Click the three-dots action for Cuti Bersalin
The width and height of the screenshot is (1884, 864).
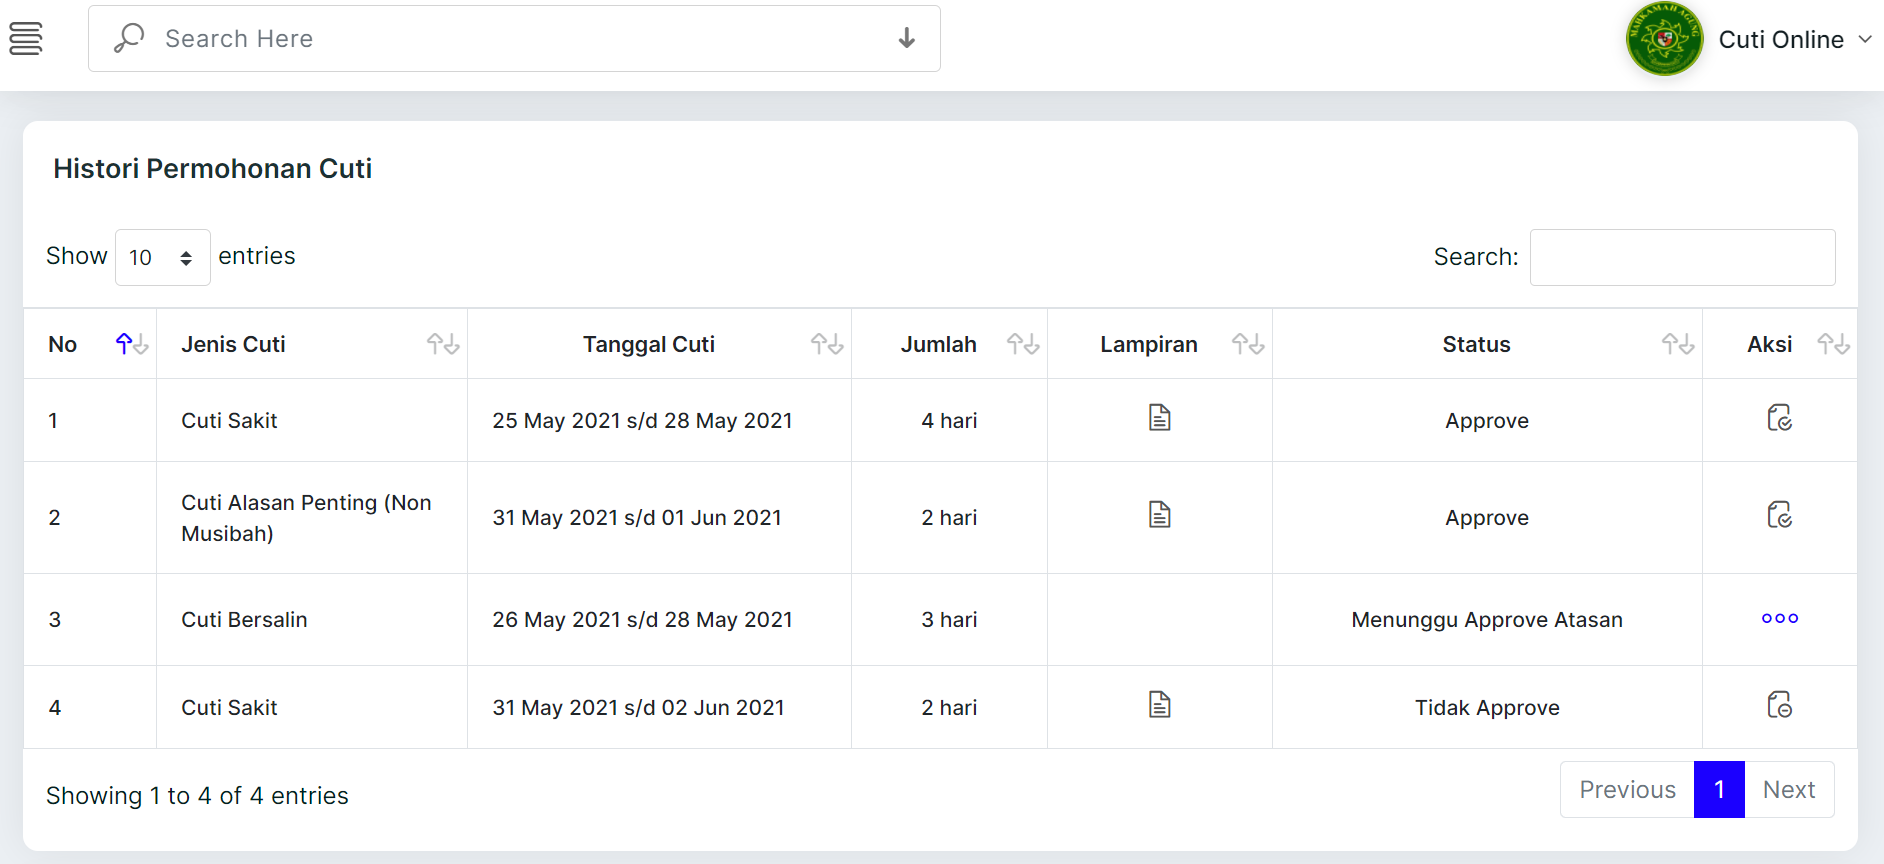tap(1779, 618)
